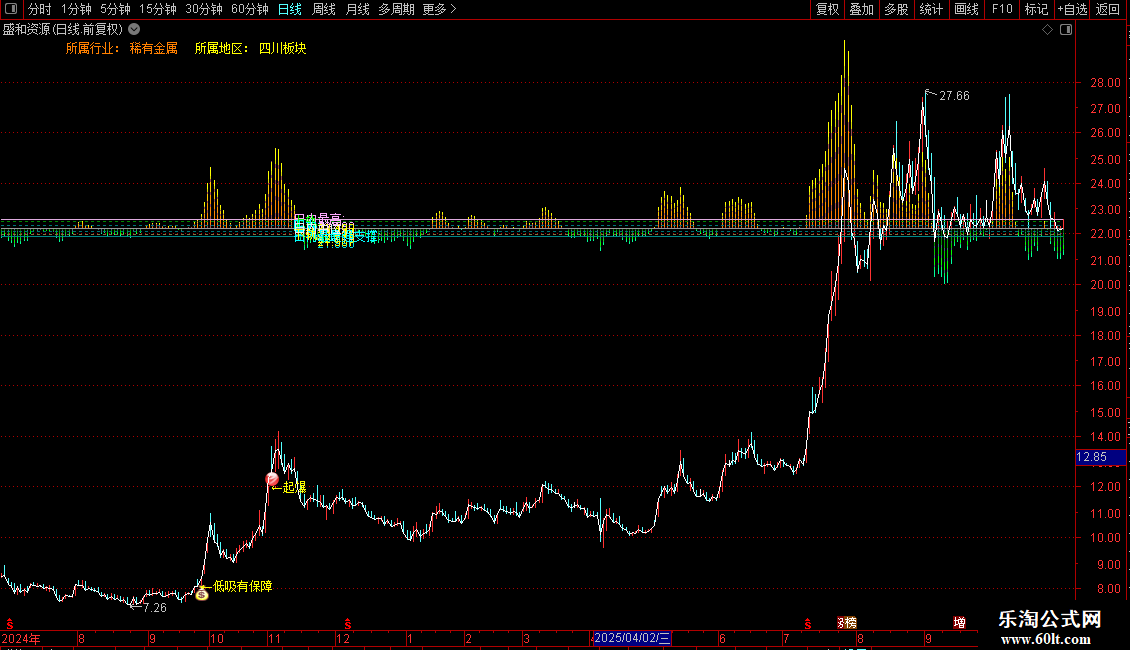Click the 标记 mark button

coord(1036,9)
